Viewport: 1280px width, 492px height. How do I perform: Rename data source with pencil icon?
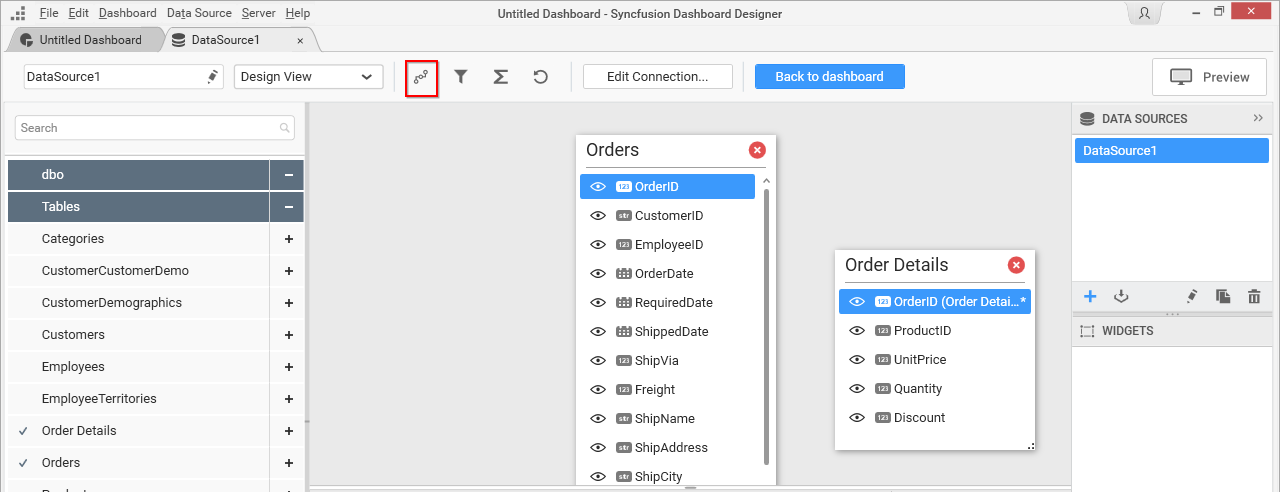pyautogui.click(x=1191, y=296)
